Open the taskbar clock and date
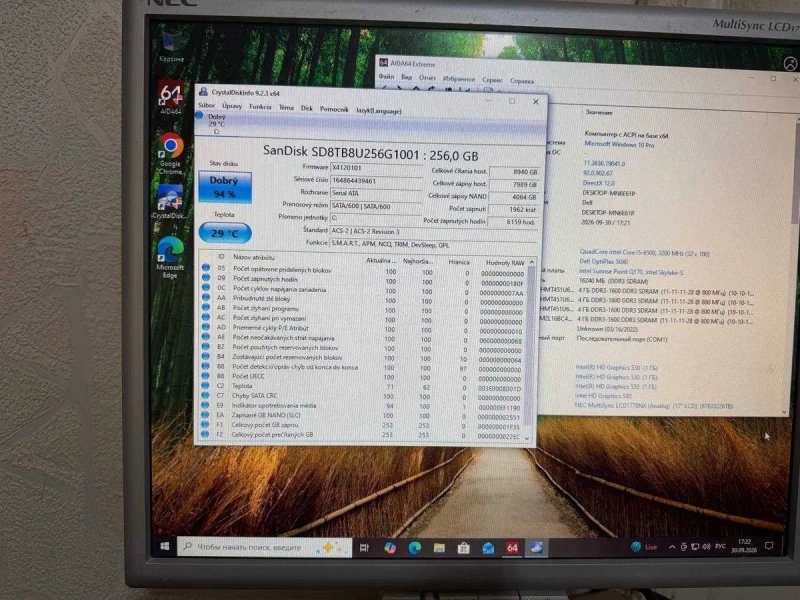This screenshot has height=600, width=800. tap(744, 546)
